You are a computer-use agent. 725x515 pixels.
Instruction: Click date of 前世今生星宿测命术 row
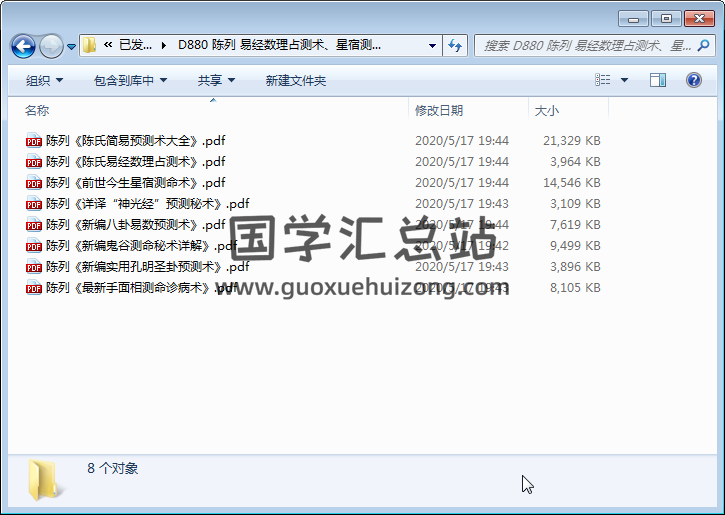coord(462,183)
